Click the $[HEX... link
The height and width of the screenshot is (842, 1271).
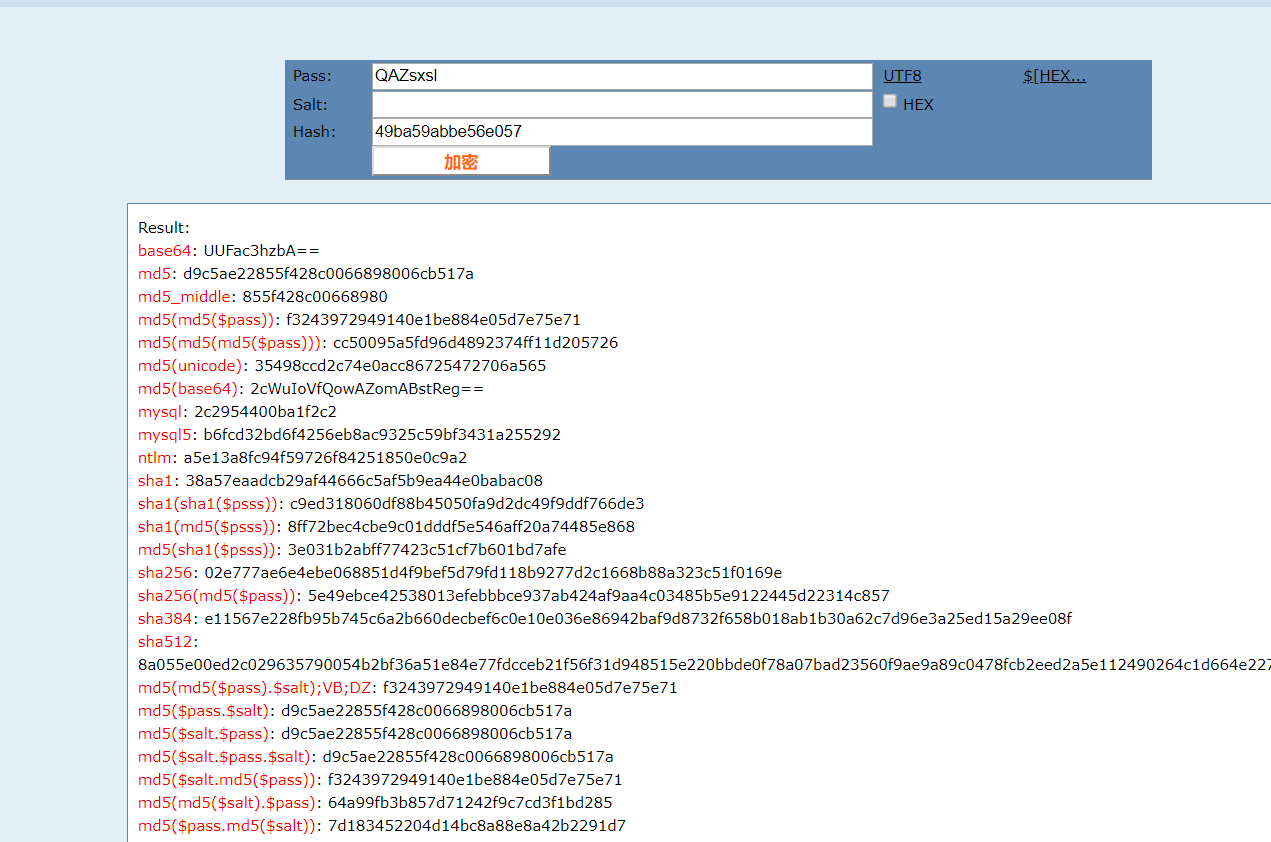pyautogui.click(x=1054, y=76)
